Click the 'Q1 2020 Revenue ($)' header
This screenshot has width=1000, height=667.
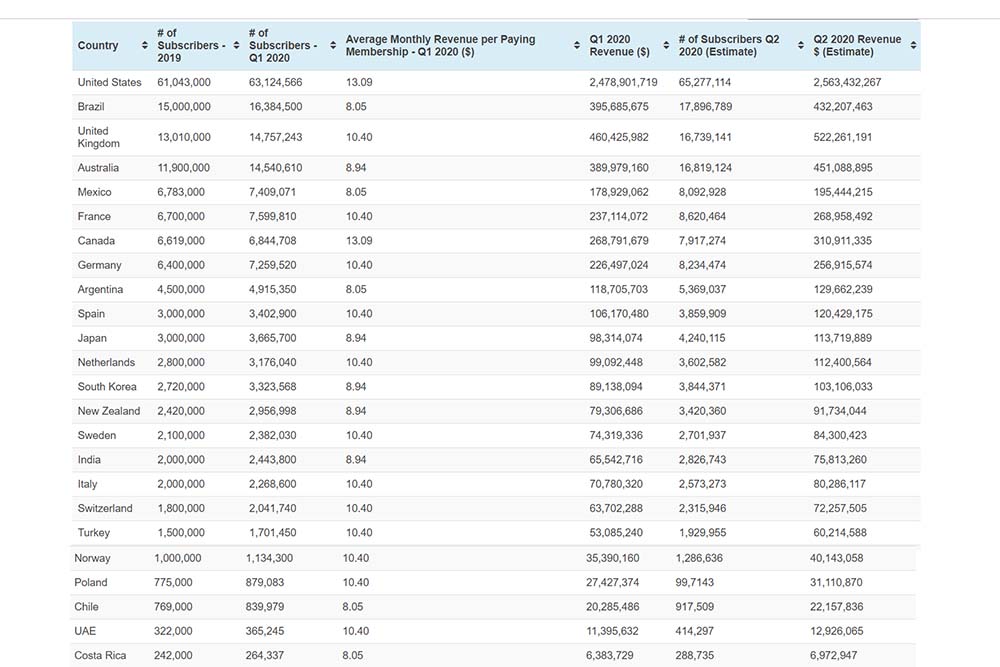tap(619, 45)
